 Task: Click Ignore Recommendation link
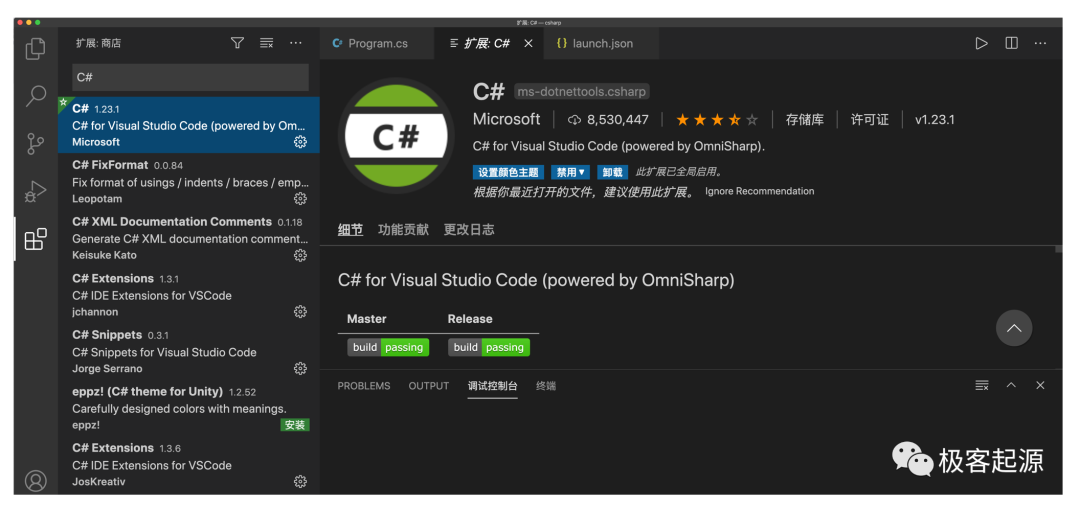click(760, 191)
